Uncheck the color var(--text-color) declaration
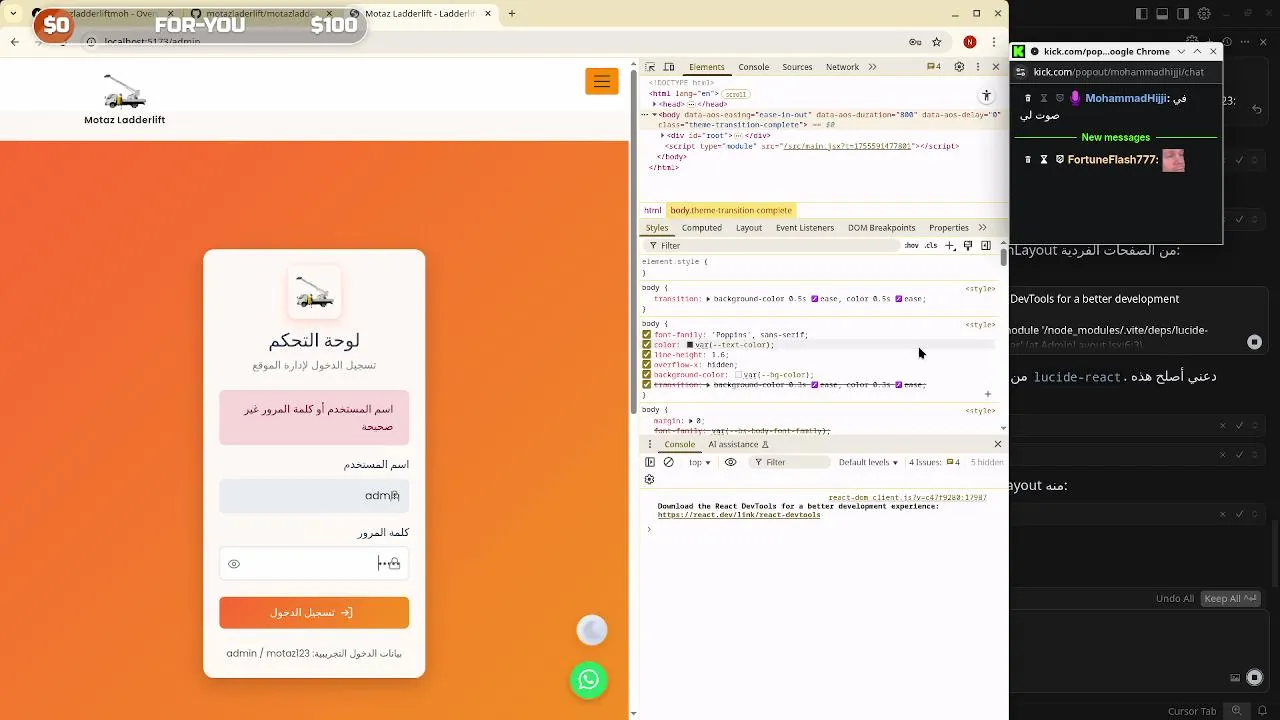 click(x=647, y=345)
